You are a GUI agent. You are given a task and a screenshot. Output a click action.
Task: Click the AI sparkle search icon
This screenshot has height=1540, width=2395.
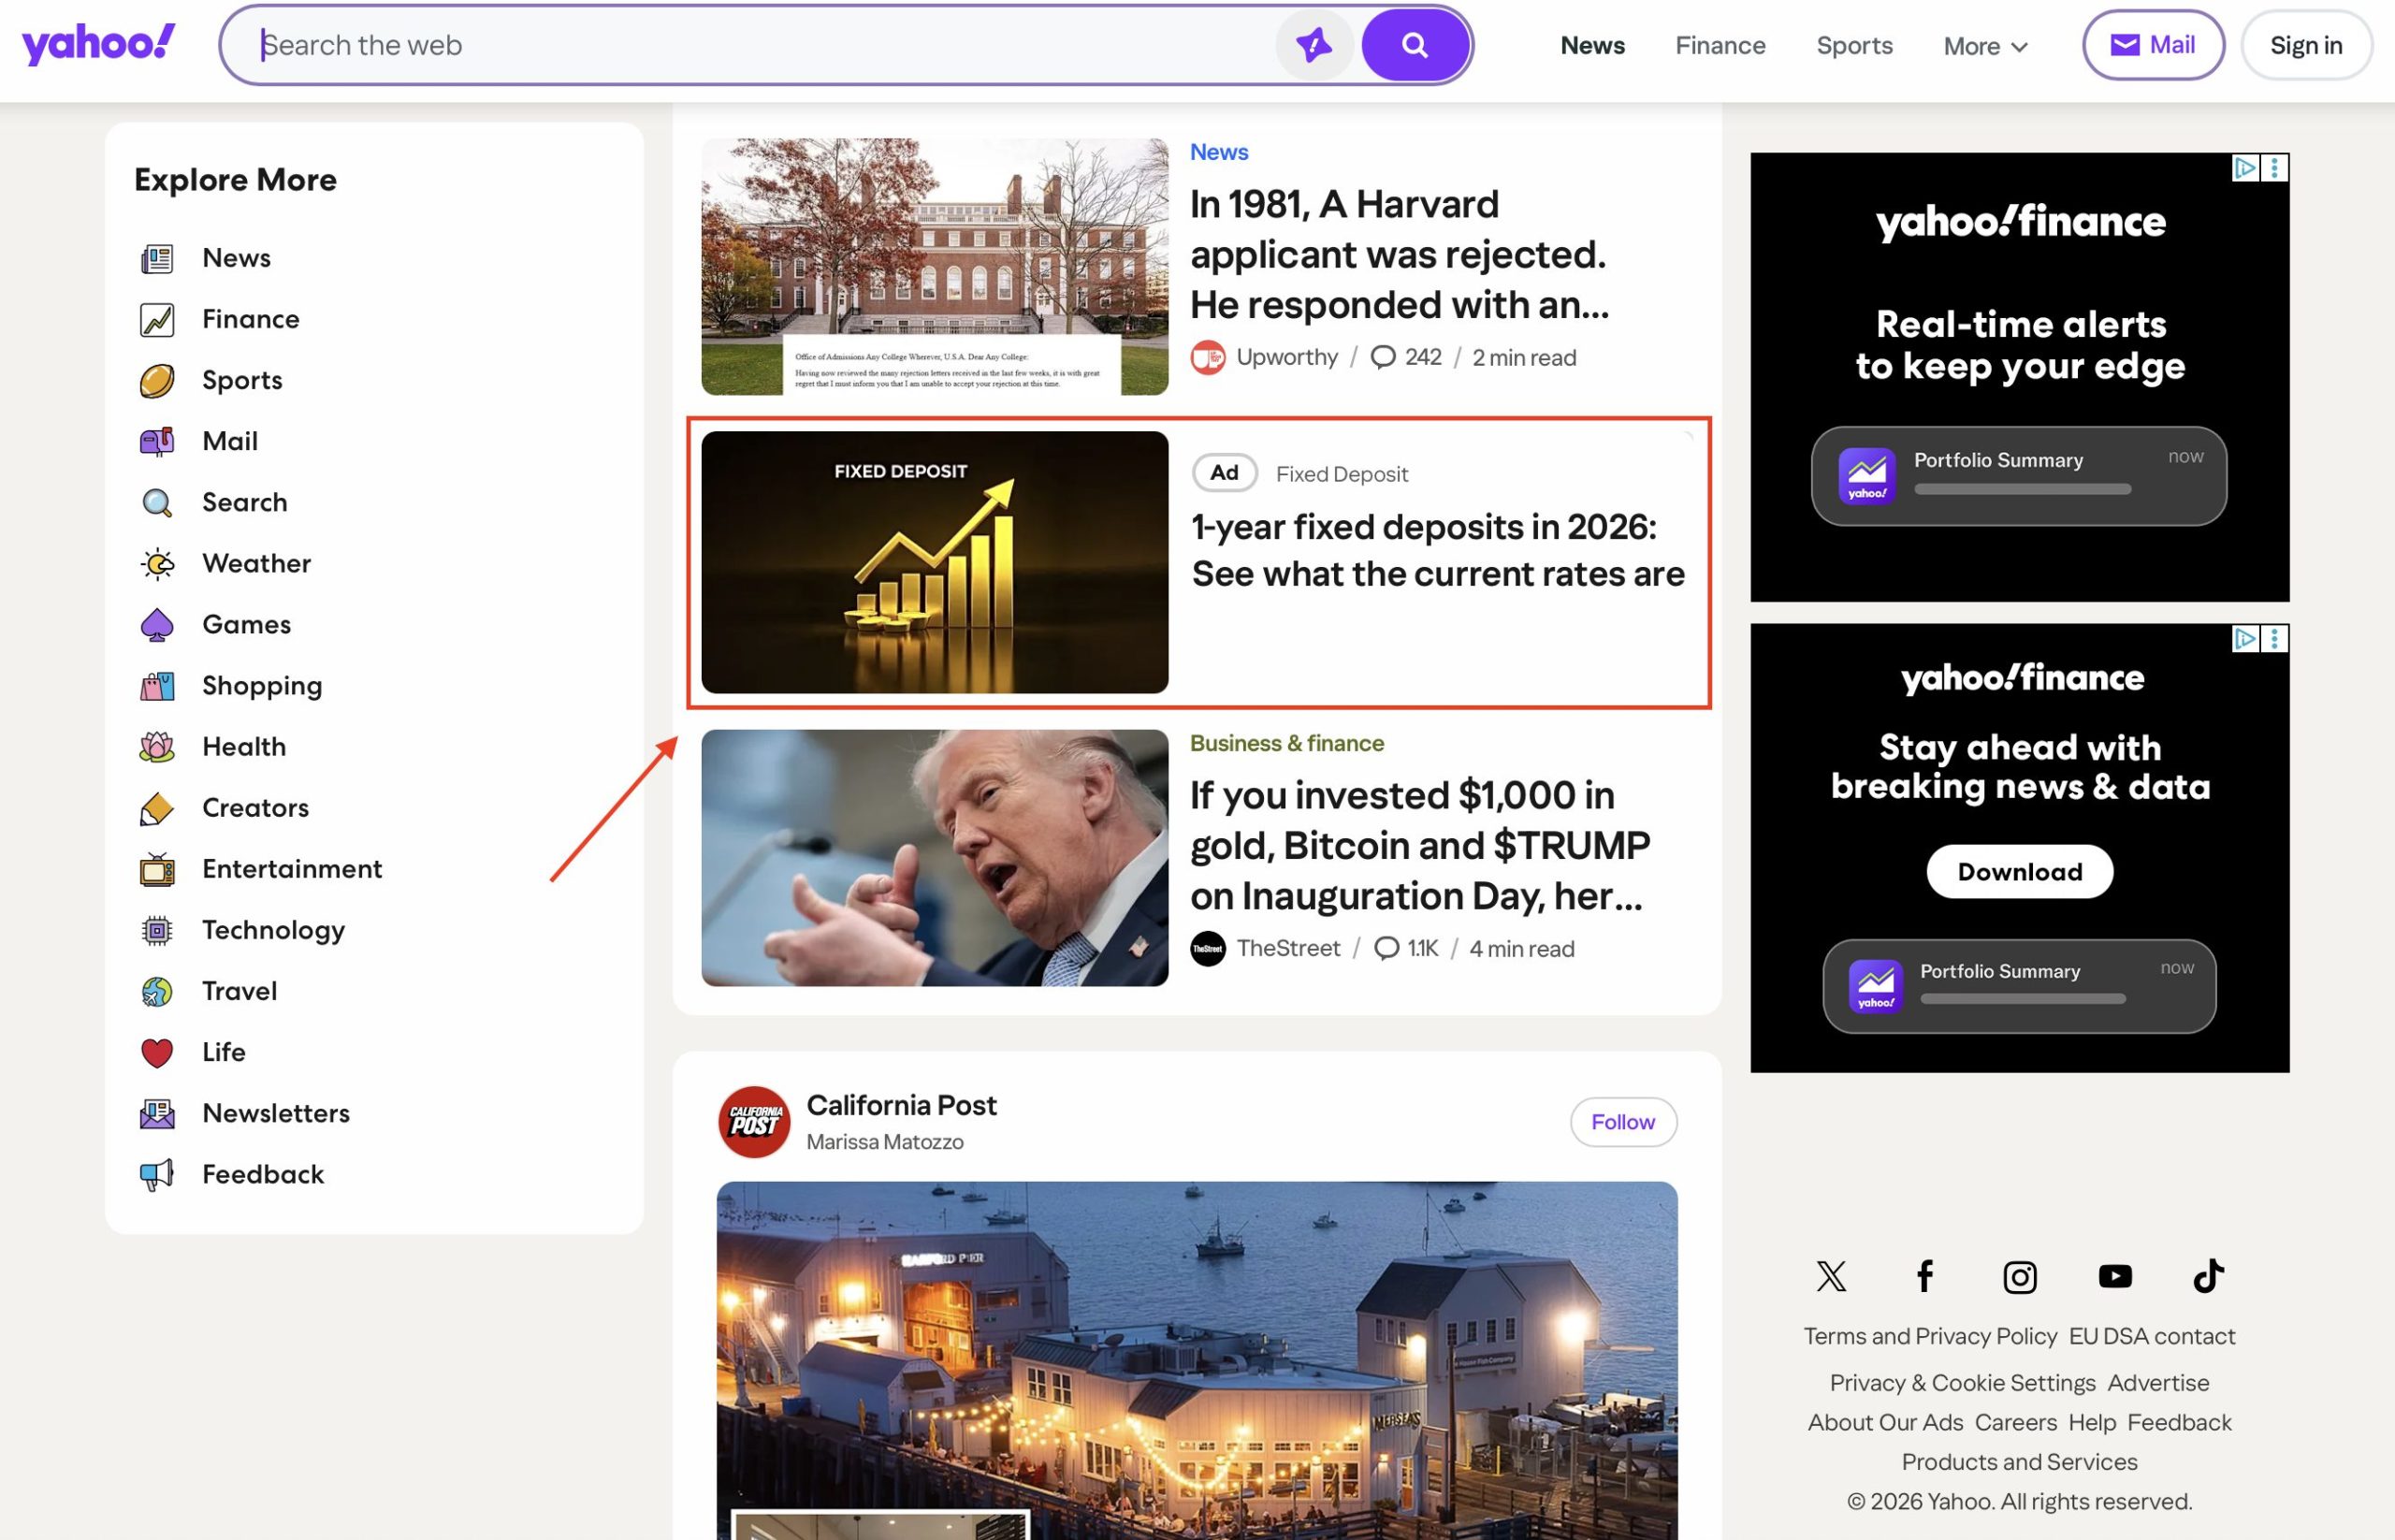[1313, 45]
